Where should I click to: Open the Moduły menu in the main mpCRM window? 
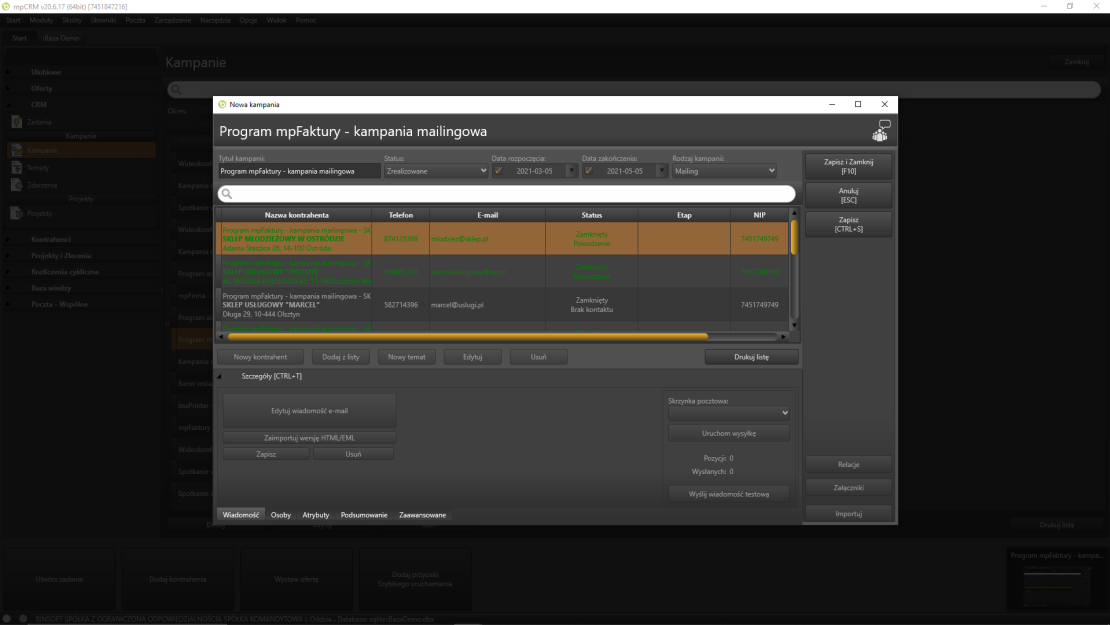[41, 21]
